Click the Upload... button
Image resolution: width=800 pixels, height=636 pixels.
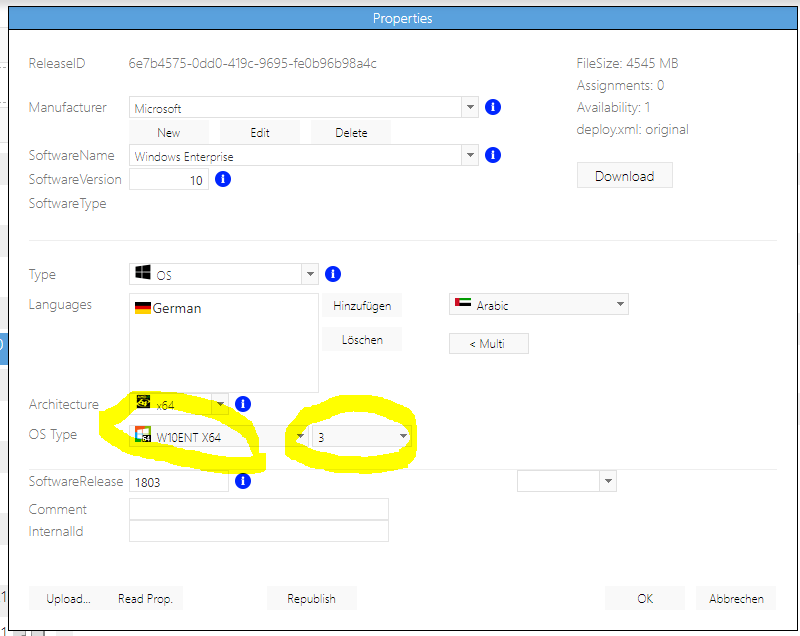coord(68,598)
